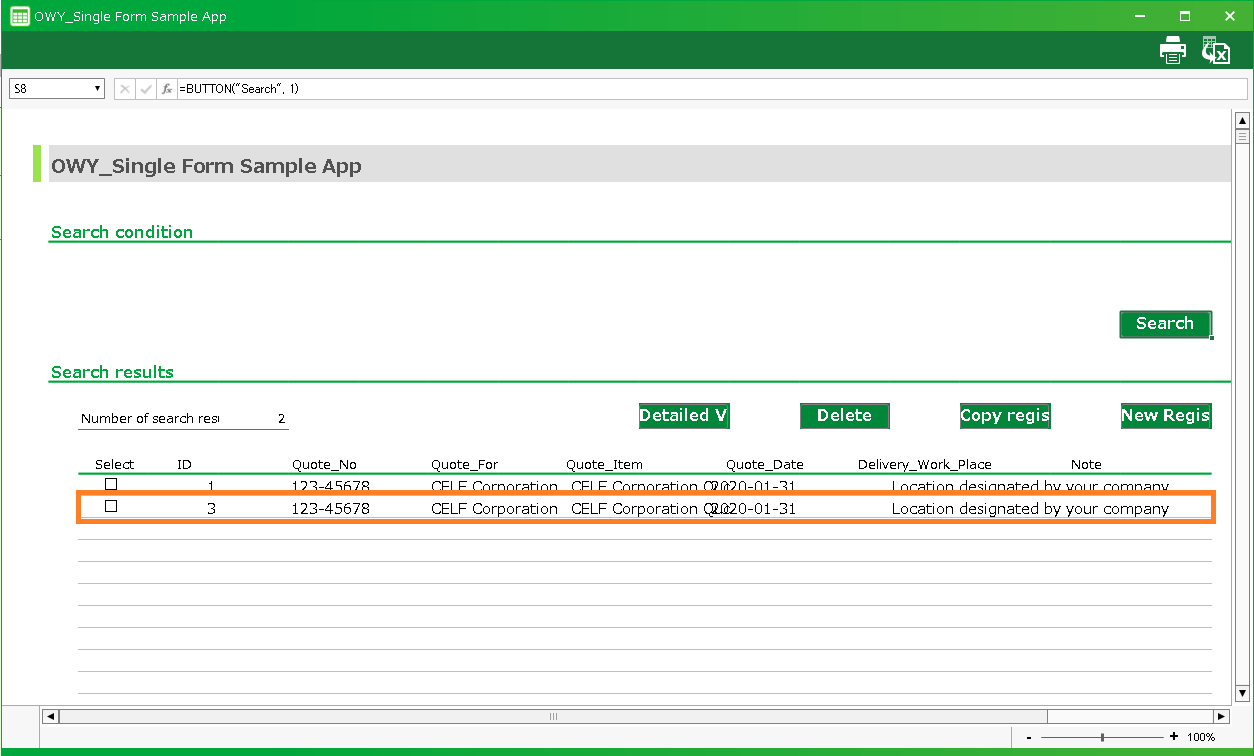Click the Excel export icon
1254x756 pixels.
[x=1215, y=50]
